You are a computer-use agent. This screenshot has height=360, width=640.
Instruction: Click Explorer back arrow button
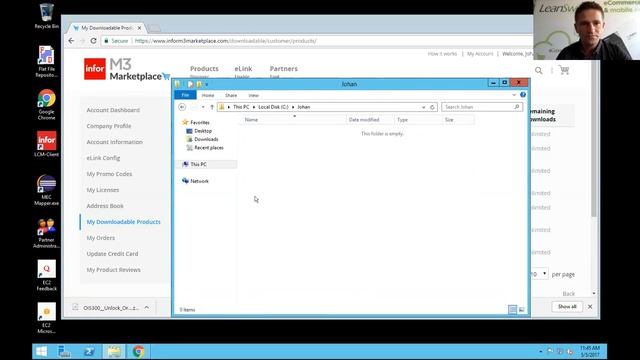click(182, 107)
